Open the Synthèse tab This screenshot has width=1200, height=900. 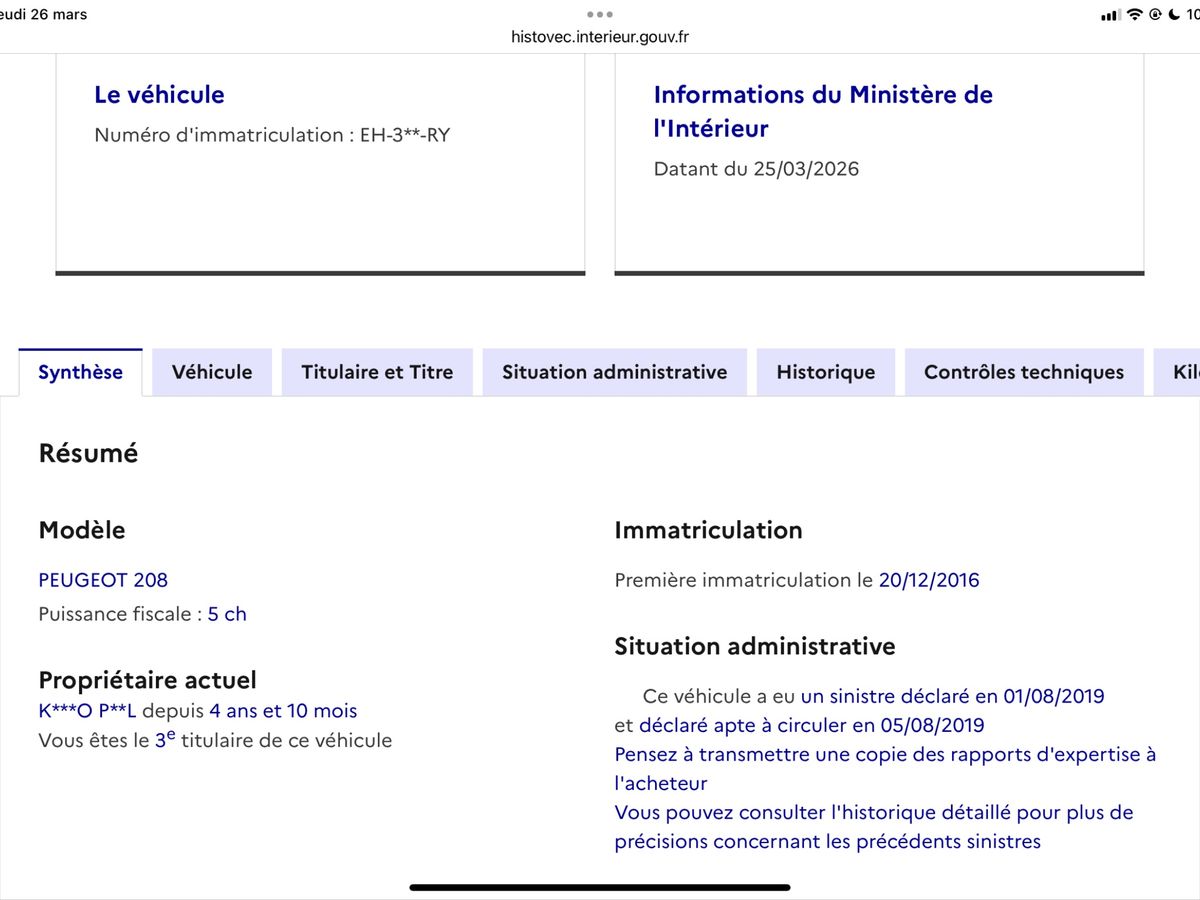80,372
